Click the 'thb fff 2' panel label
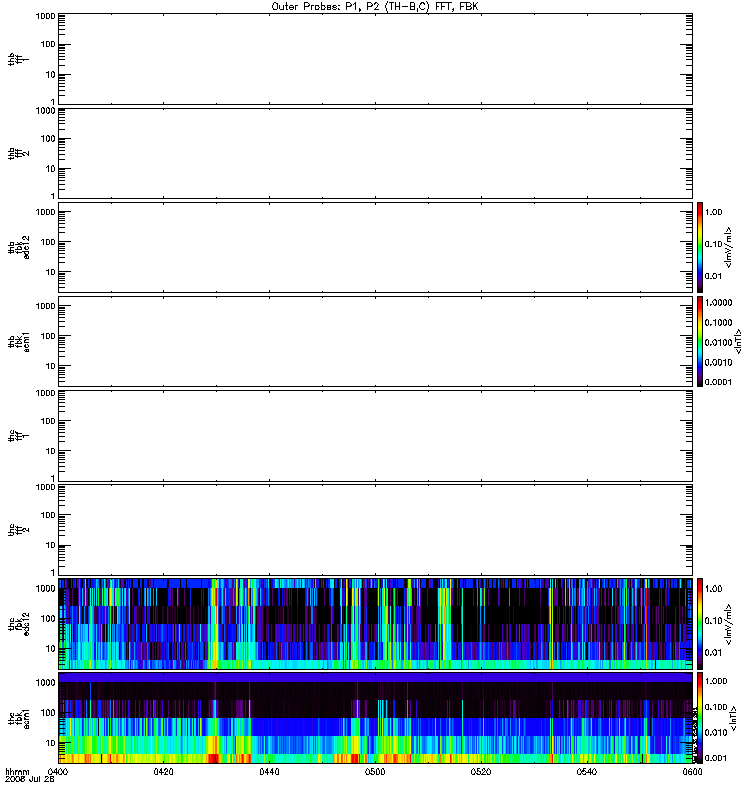Viewport: 750px width, 800px height. point(18,154)
